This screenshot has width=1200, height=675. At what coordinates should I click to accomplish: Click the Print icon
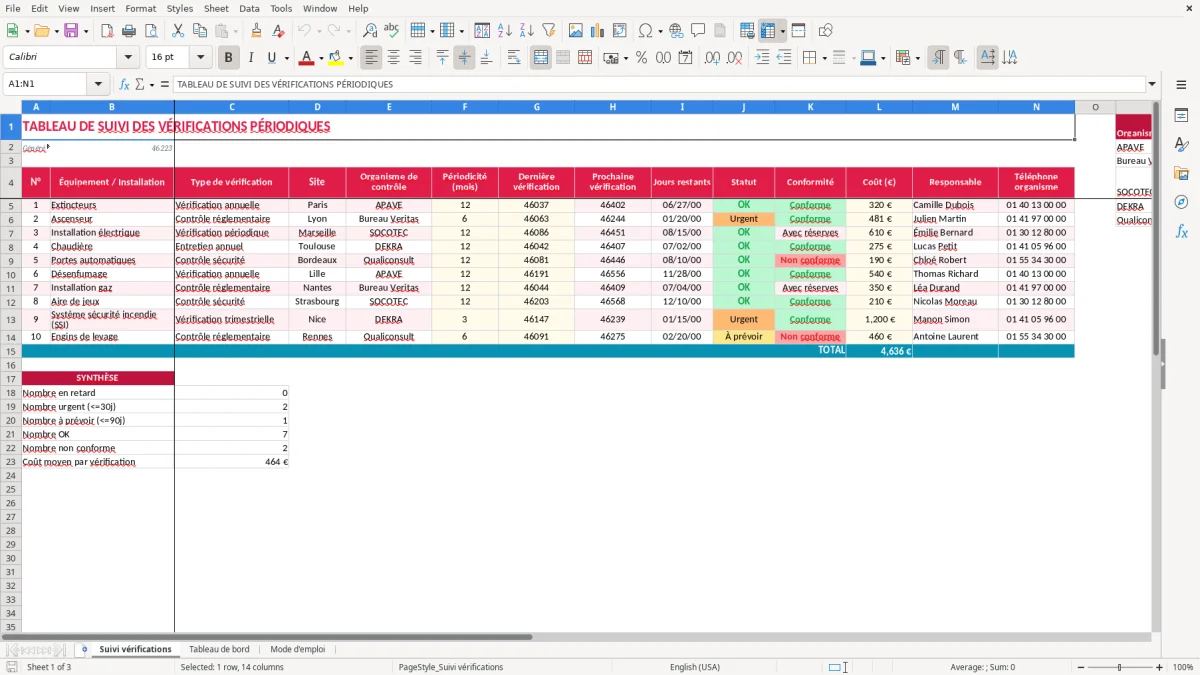click(129, 31)
